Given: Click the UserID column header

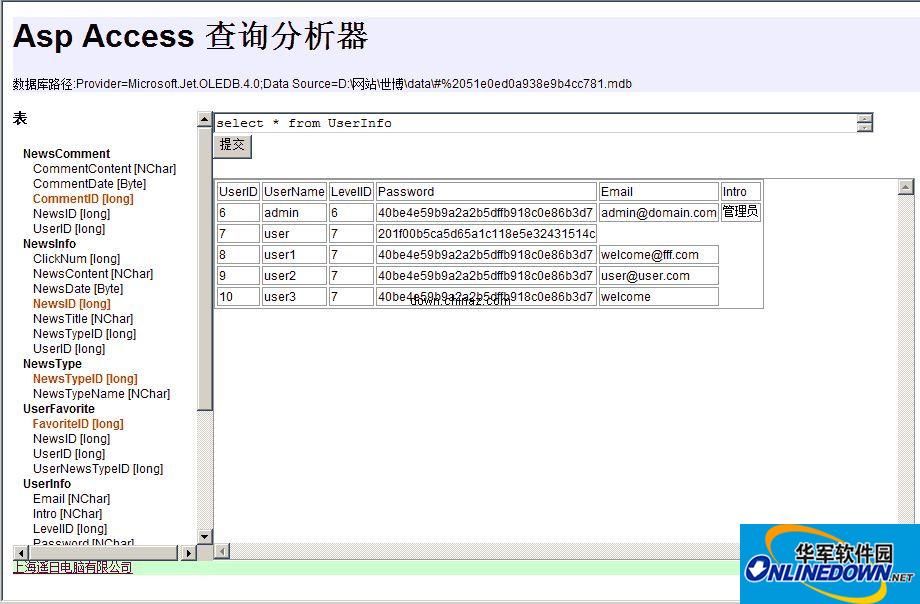Looking at the screenshot, I should click(x=238, y=192).
